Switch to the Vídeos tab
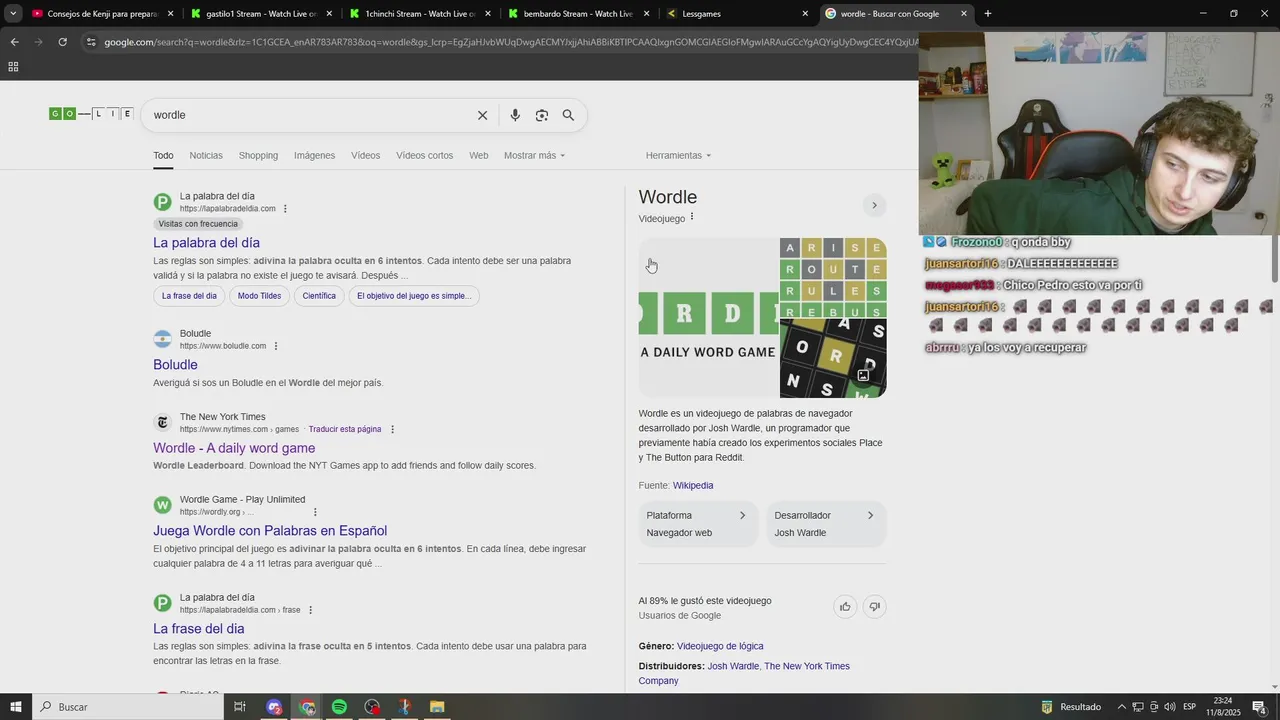Image resolution: width=1280 pixels, height=720 pixels. pos(365,155)
